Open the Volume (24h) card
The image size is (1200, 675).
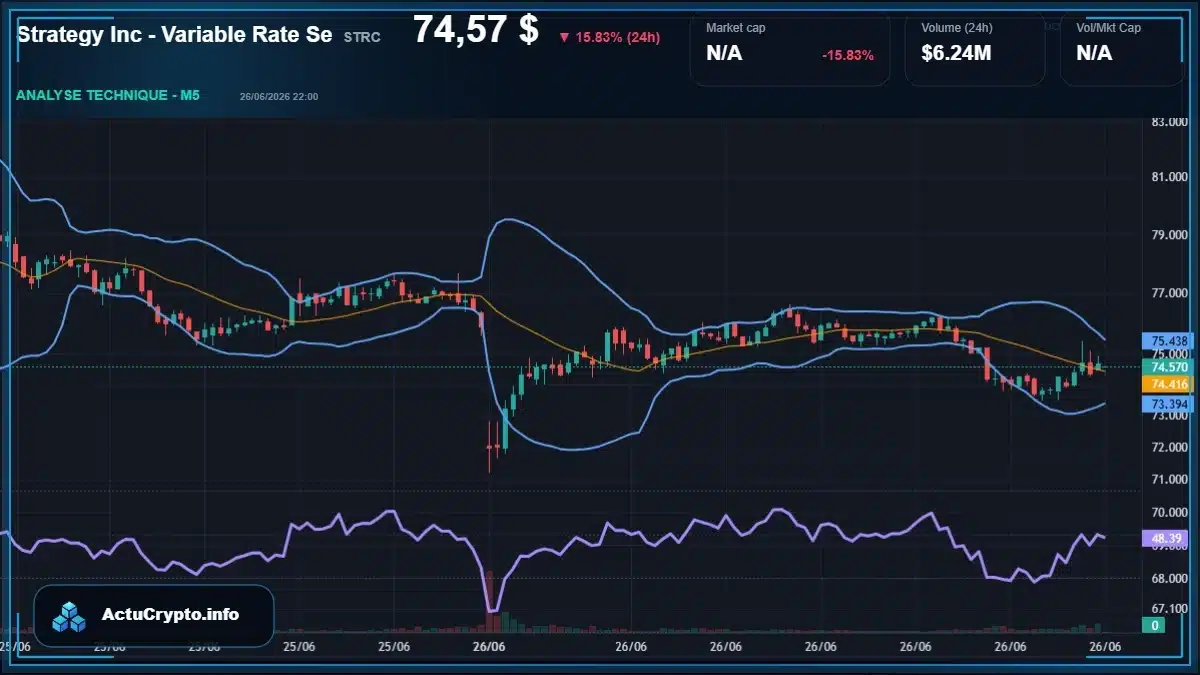975,49
